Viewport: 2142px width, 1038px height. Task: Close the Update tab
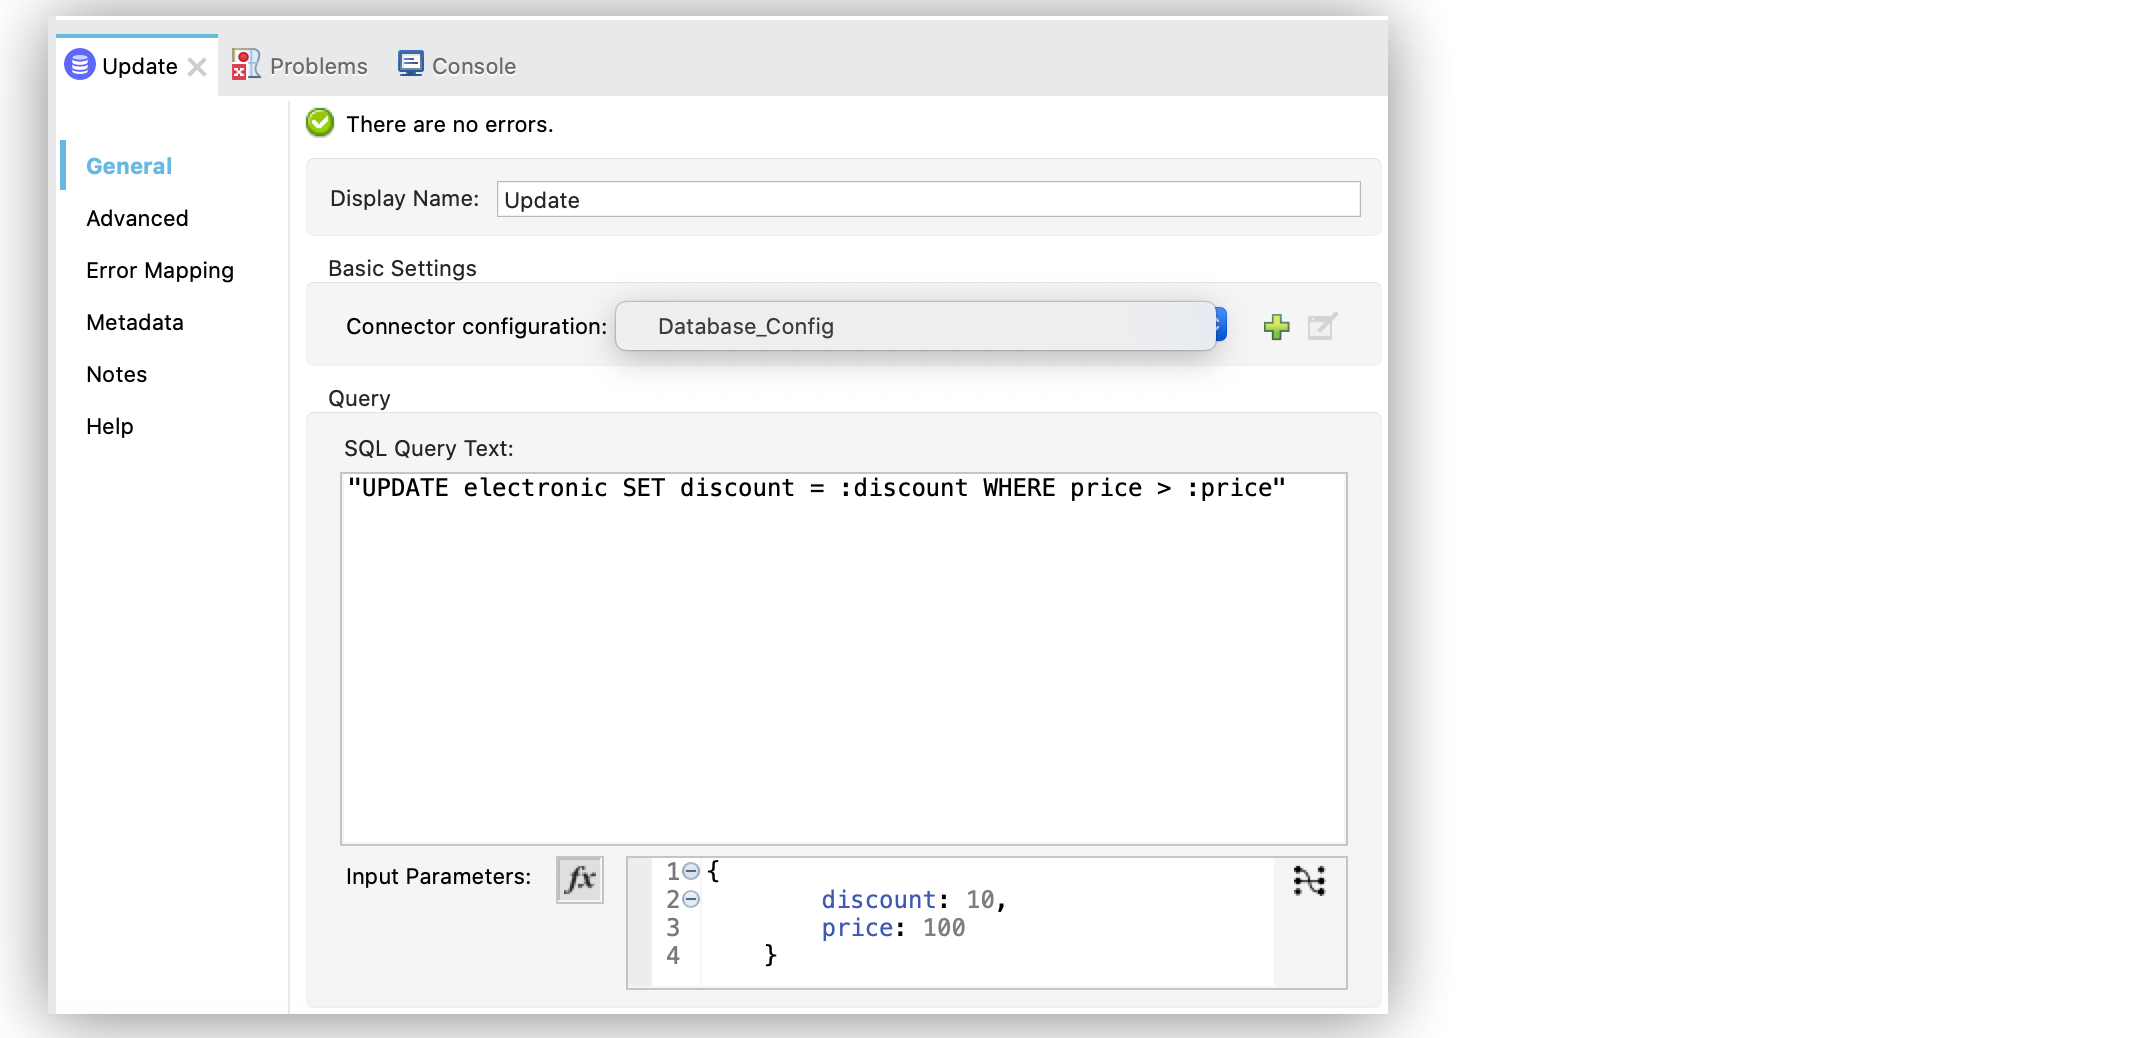(197, 67)
